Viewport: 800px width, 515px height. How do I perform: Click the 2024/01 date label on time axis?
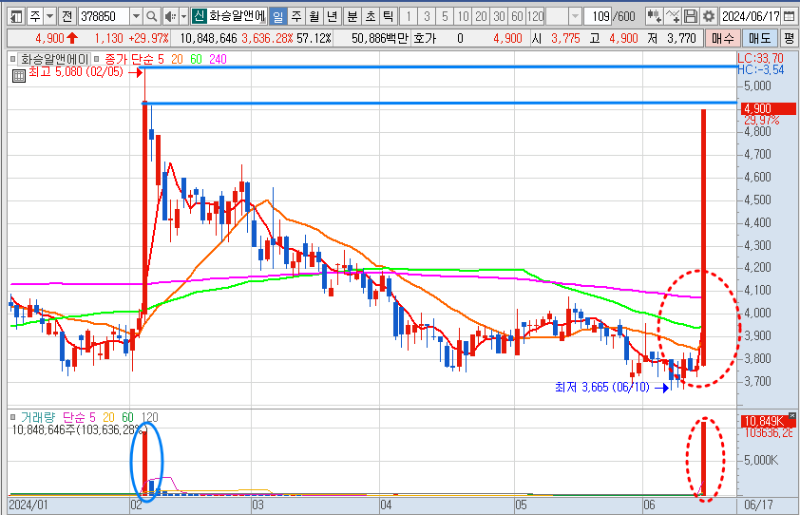pyautogui.click(x=29, y=505)
